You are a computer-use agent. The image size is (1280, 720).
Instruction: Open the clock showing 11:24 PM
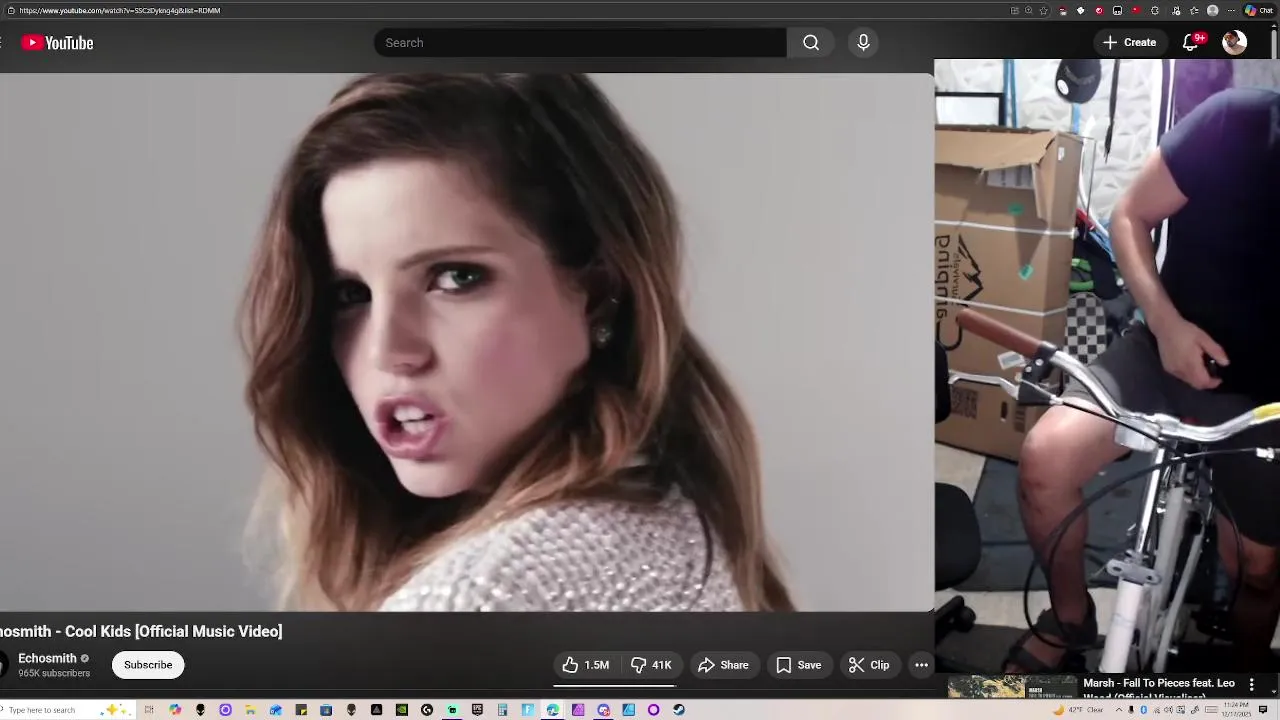pyautogui.click(x=1236, y=710)
